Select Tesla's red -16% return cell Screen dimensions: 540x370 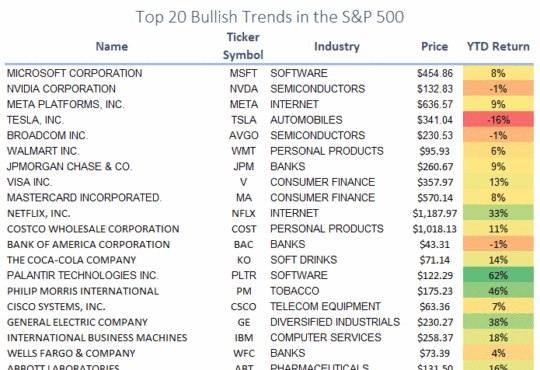(498, 120)
